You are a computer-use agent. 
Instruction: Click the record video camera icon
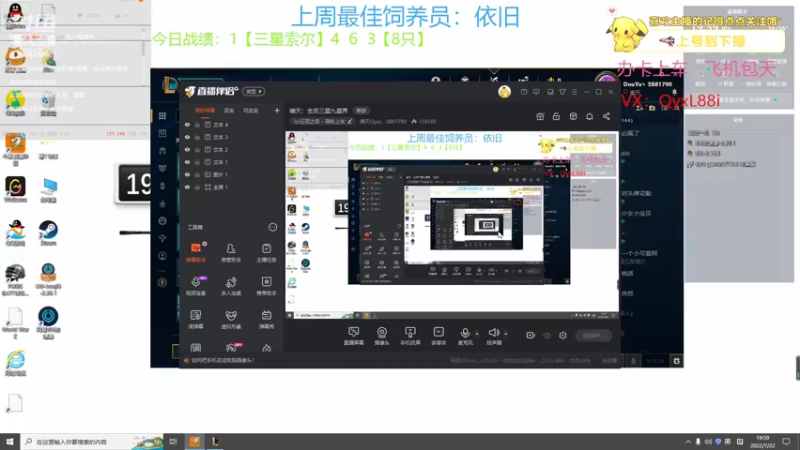click(531, 335)
